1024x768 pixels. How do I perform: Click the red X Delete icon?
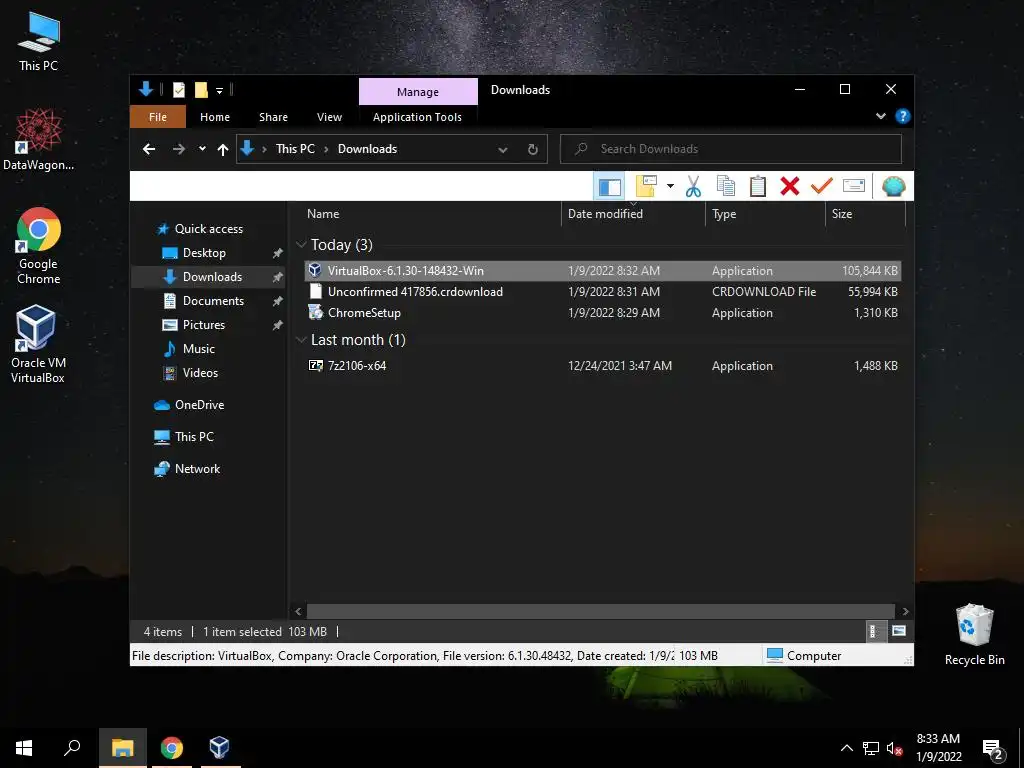790,186
